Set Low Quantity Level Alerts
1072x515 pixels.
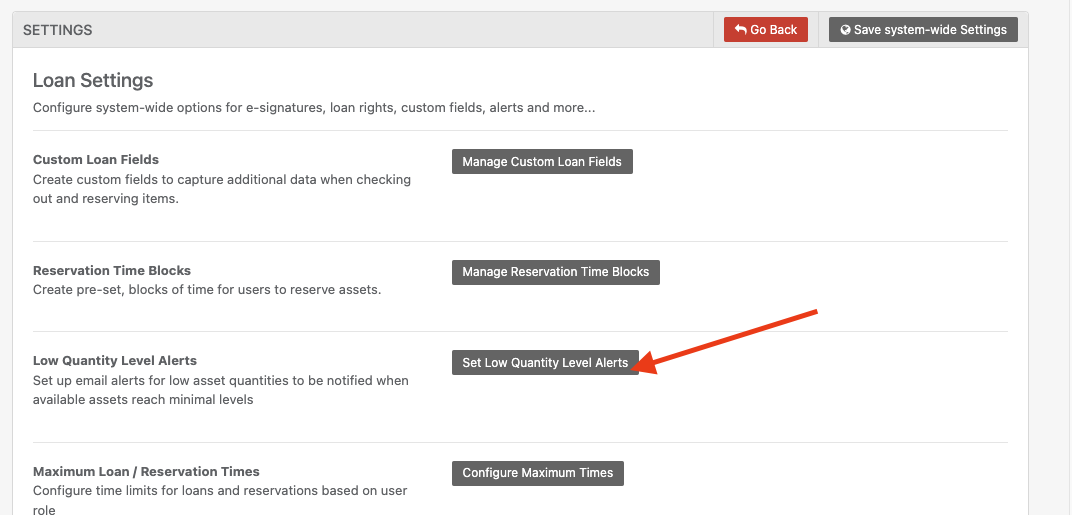tap(545, 362)
